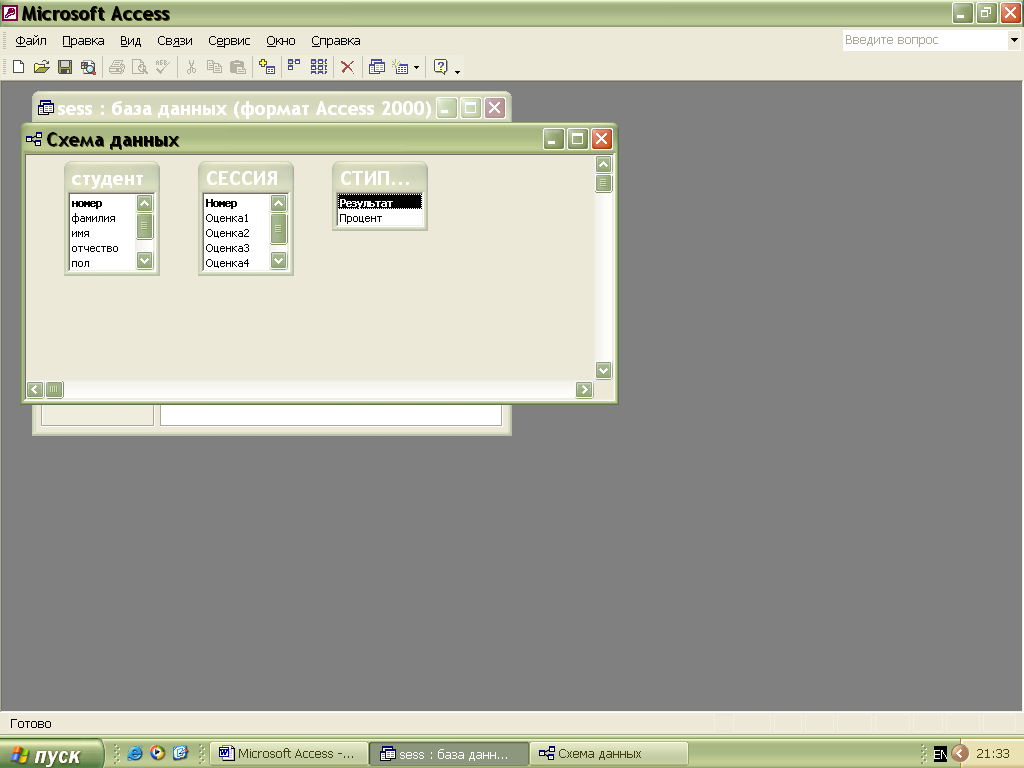Open the Справка menu
Viewport: 1024px width, 768px height.
pos(336,40)
